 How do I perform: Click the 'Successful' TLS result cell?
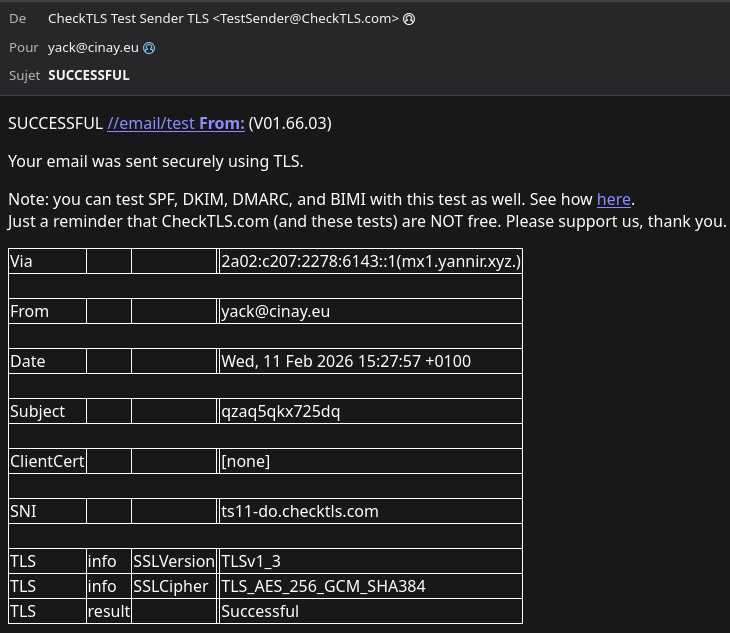[x=260, y=611]
